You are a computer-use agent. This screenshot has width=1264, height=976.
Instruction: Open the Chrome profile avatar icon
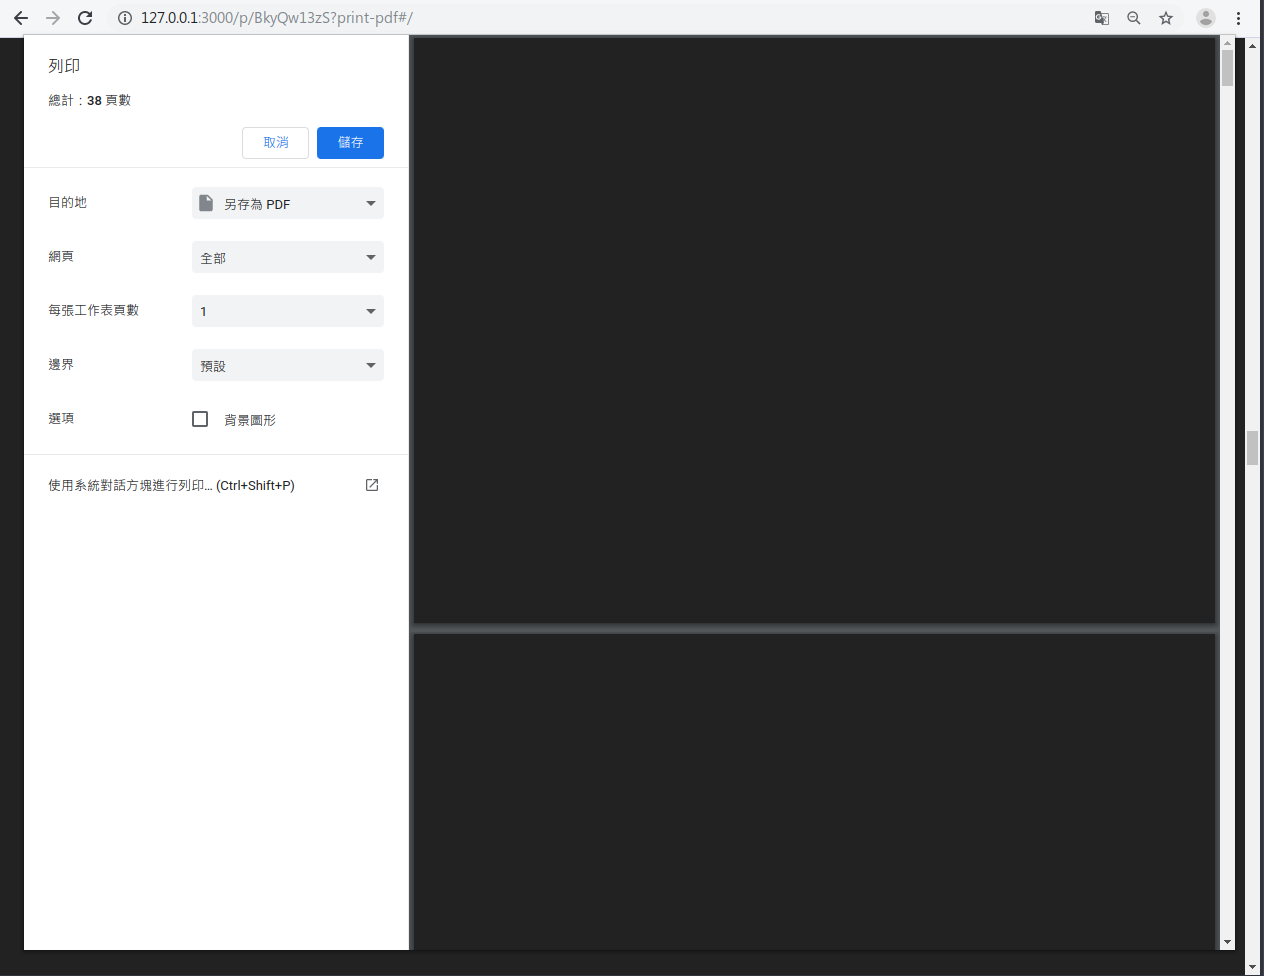[1206, 18]
